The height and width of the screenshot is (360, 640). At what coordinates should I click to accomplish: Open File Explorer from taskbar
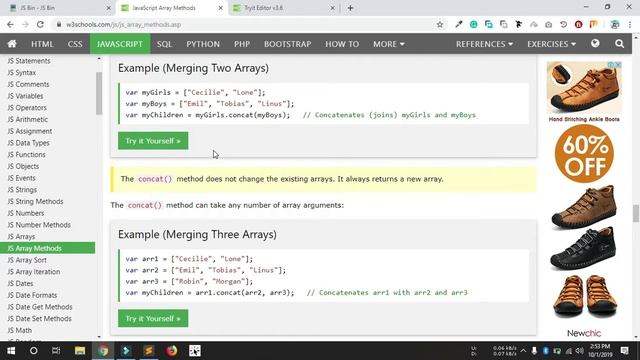tap(80, 351)
